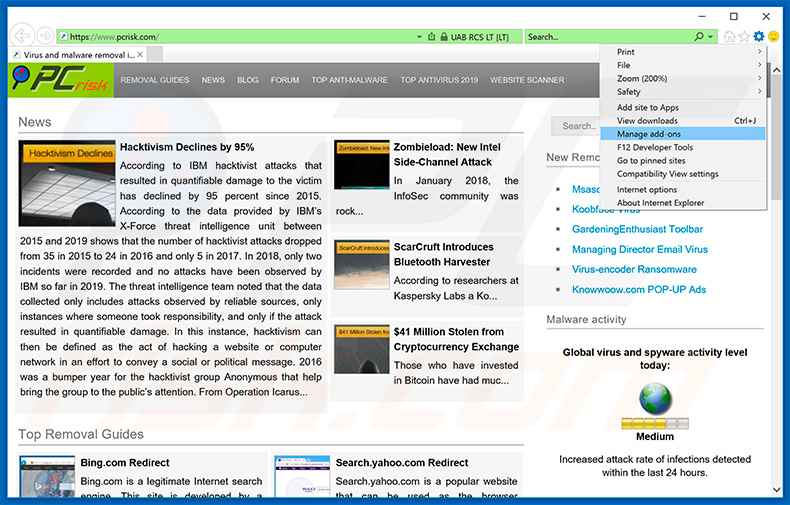Click the Hacktivism Declines thumbnail image

(67, 183)
